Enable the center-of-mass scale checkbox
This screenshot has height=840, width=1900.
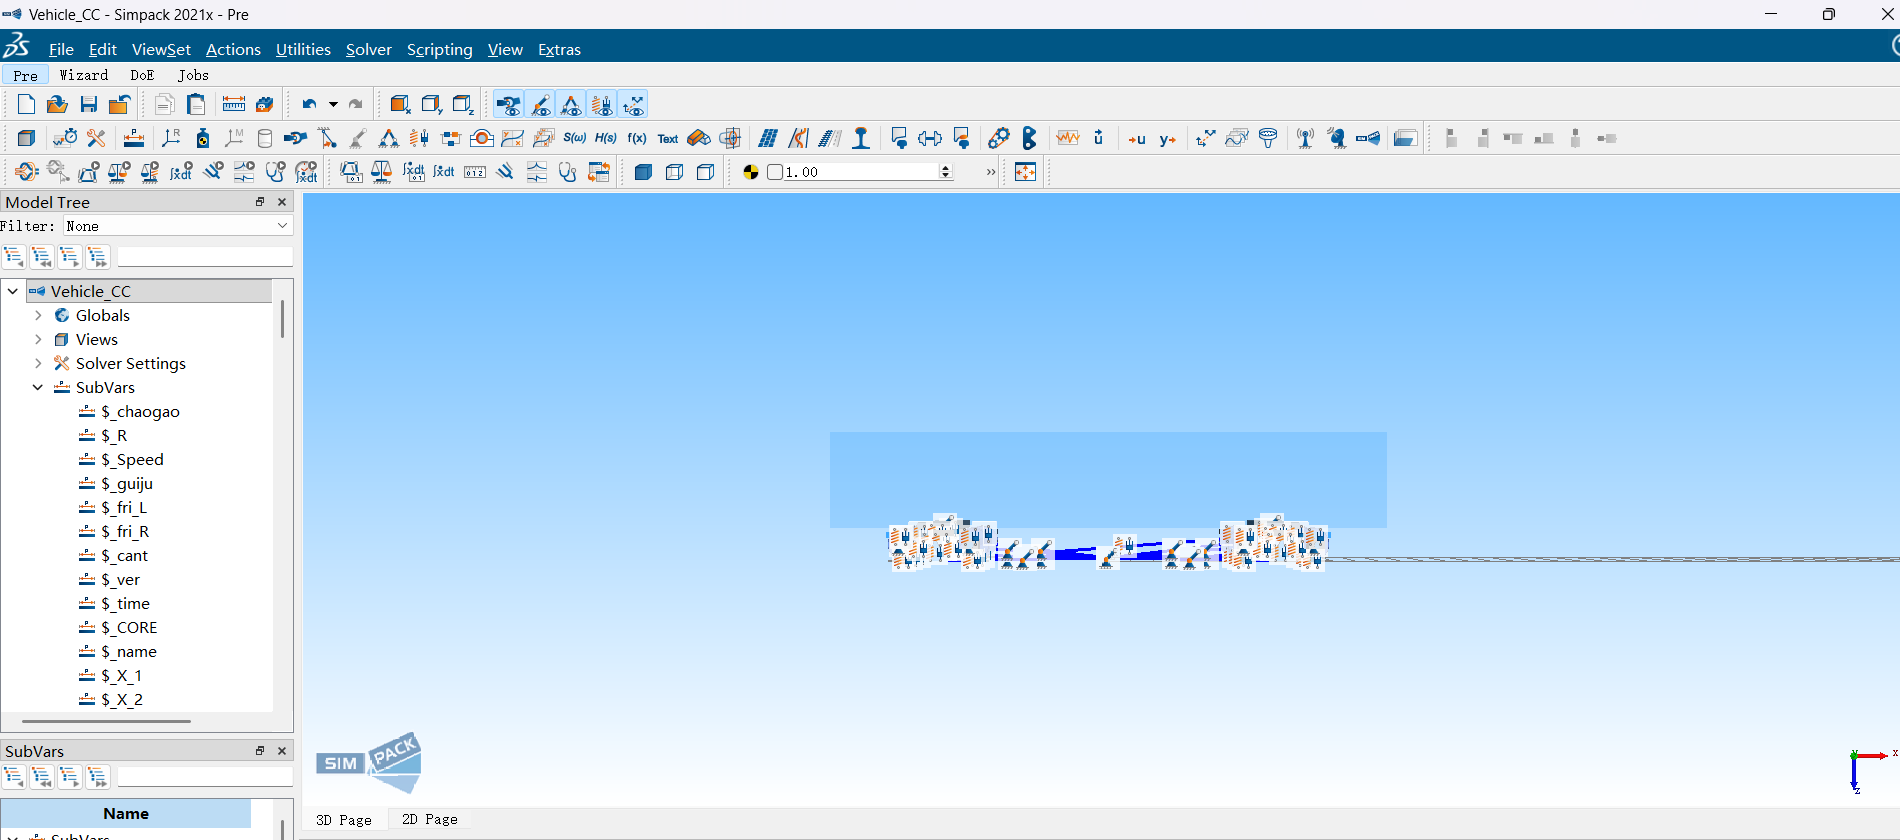pyautogui.click(x=775, y=172)
